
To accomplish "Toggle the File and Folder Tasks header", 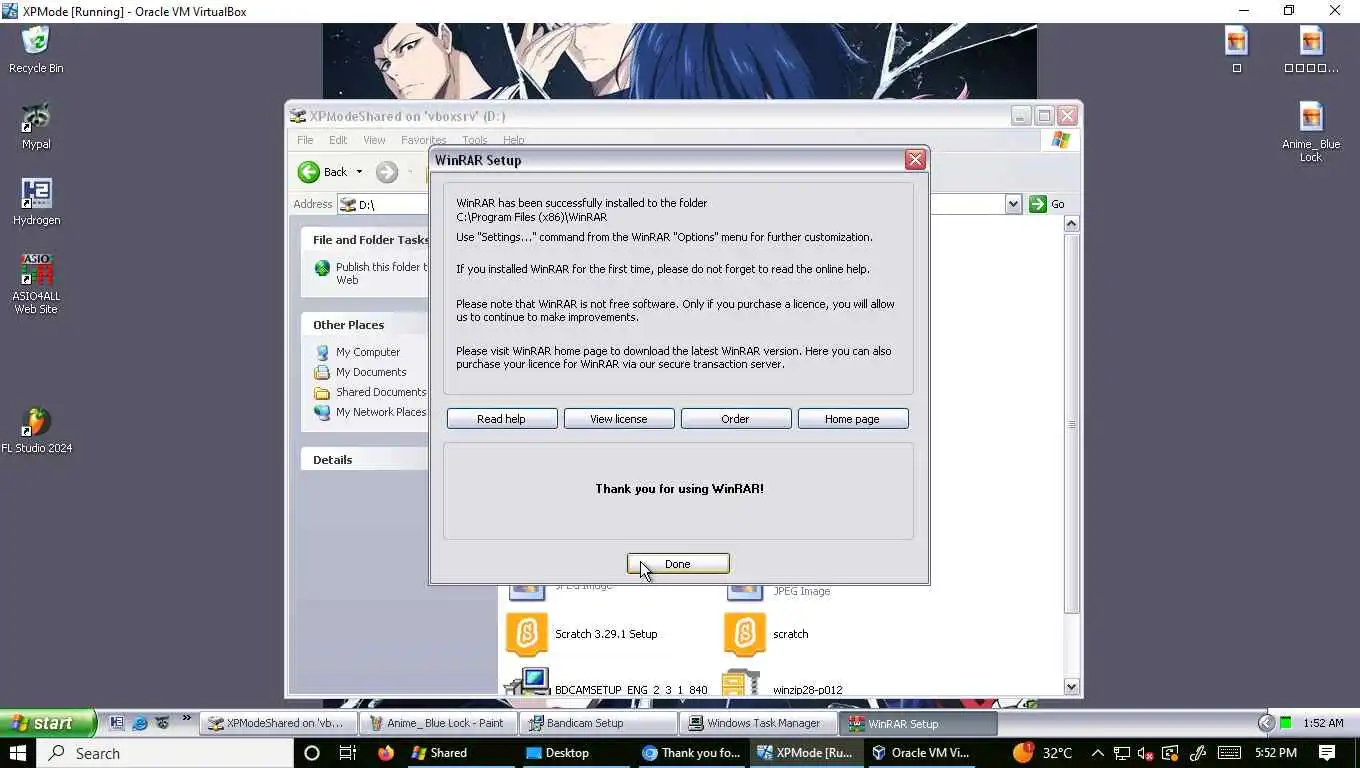I will tap(364, 240).
